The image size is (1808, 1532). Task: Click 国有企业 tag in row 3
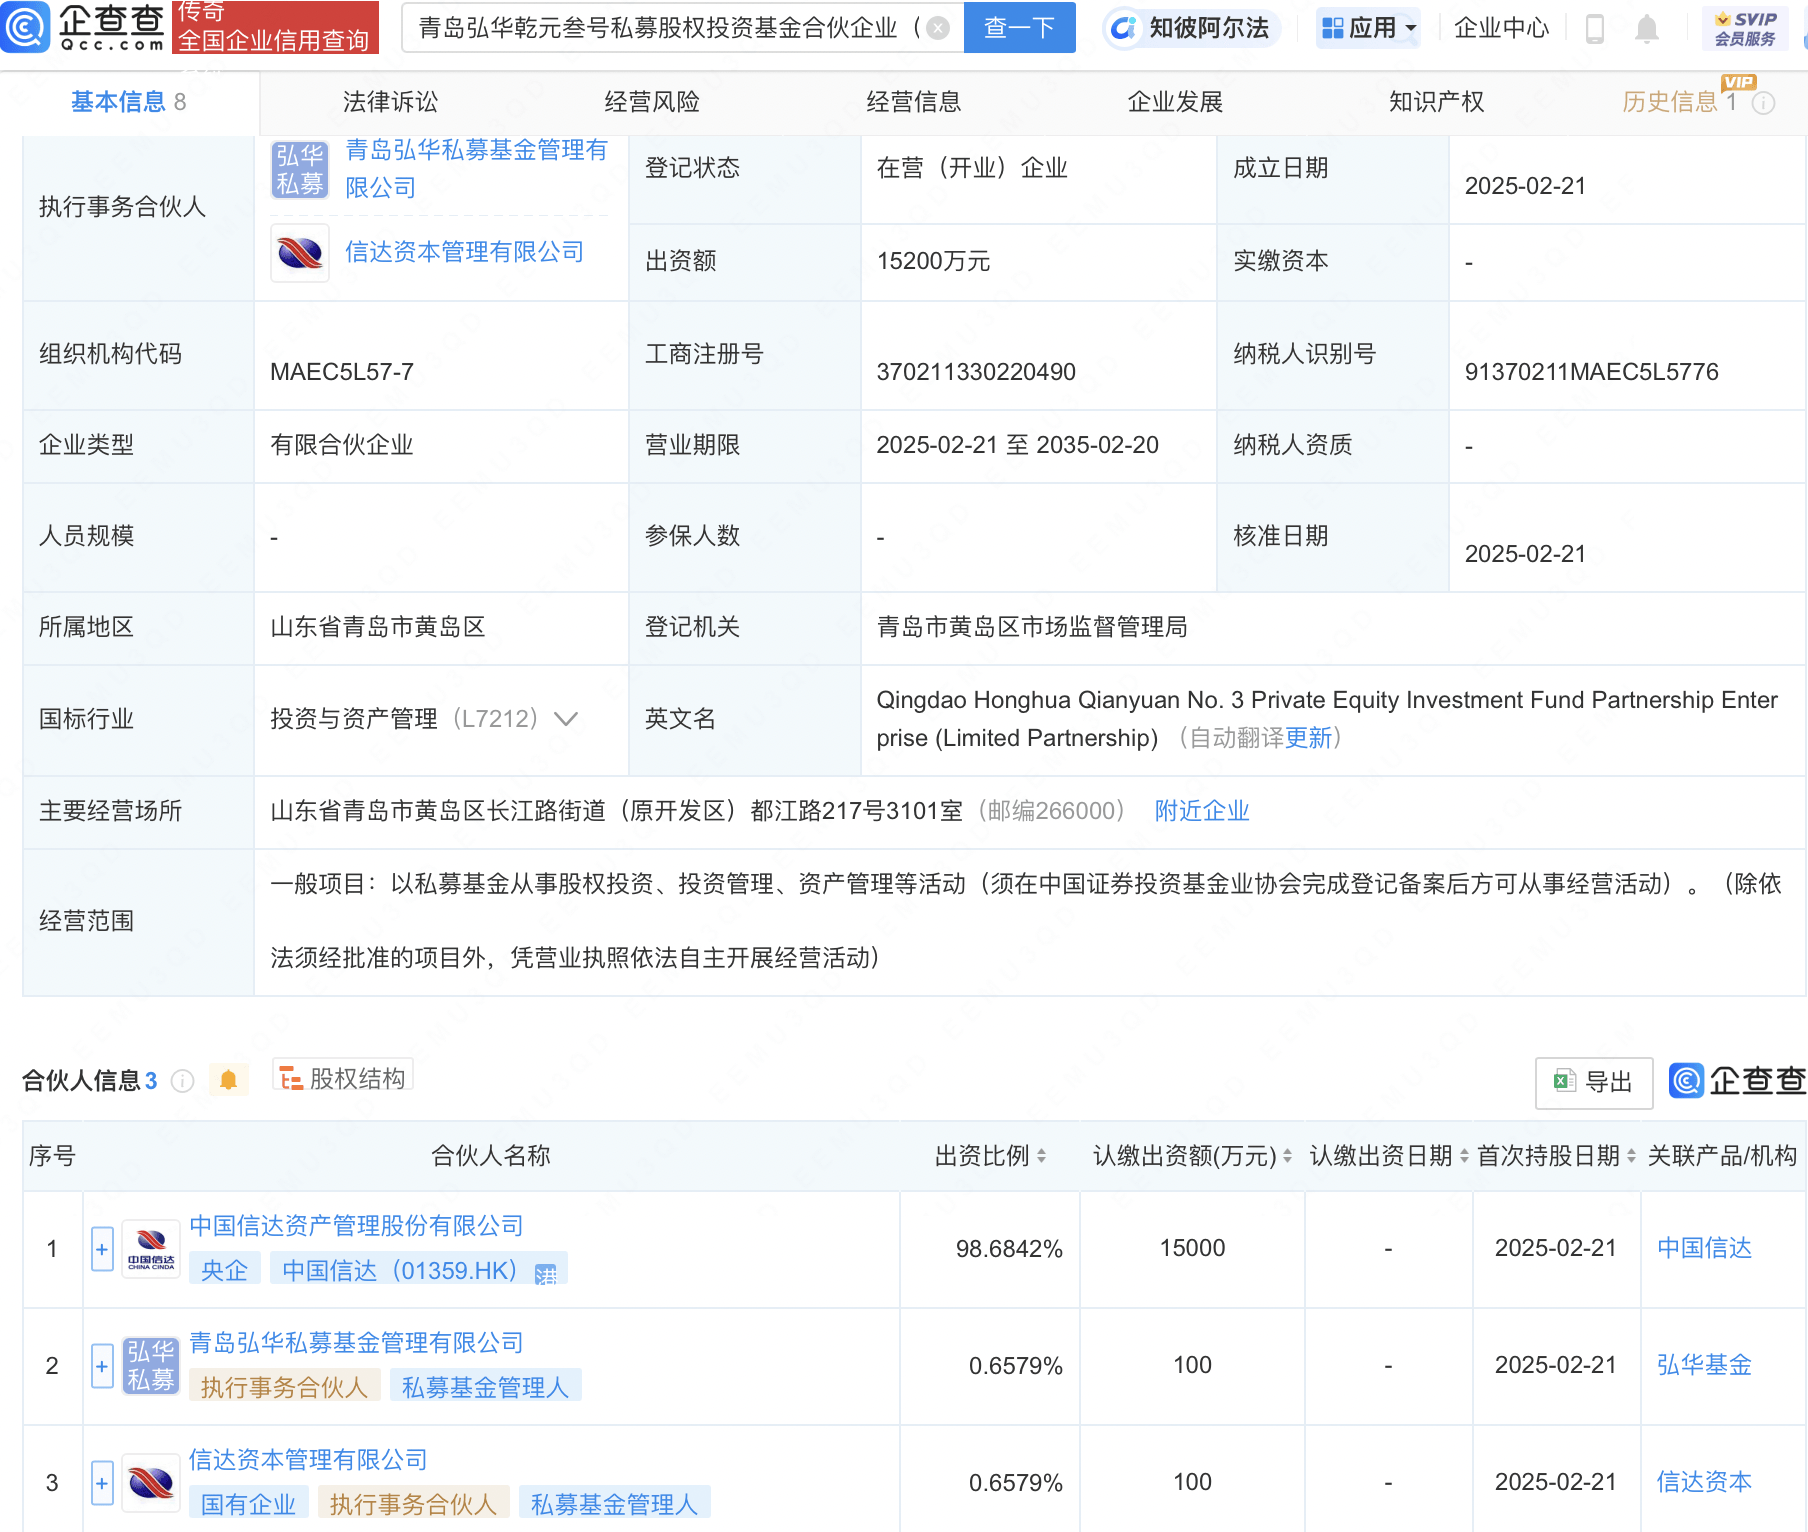pos(249,1504)
